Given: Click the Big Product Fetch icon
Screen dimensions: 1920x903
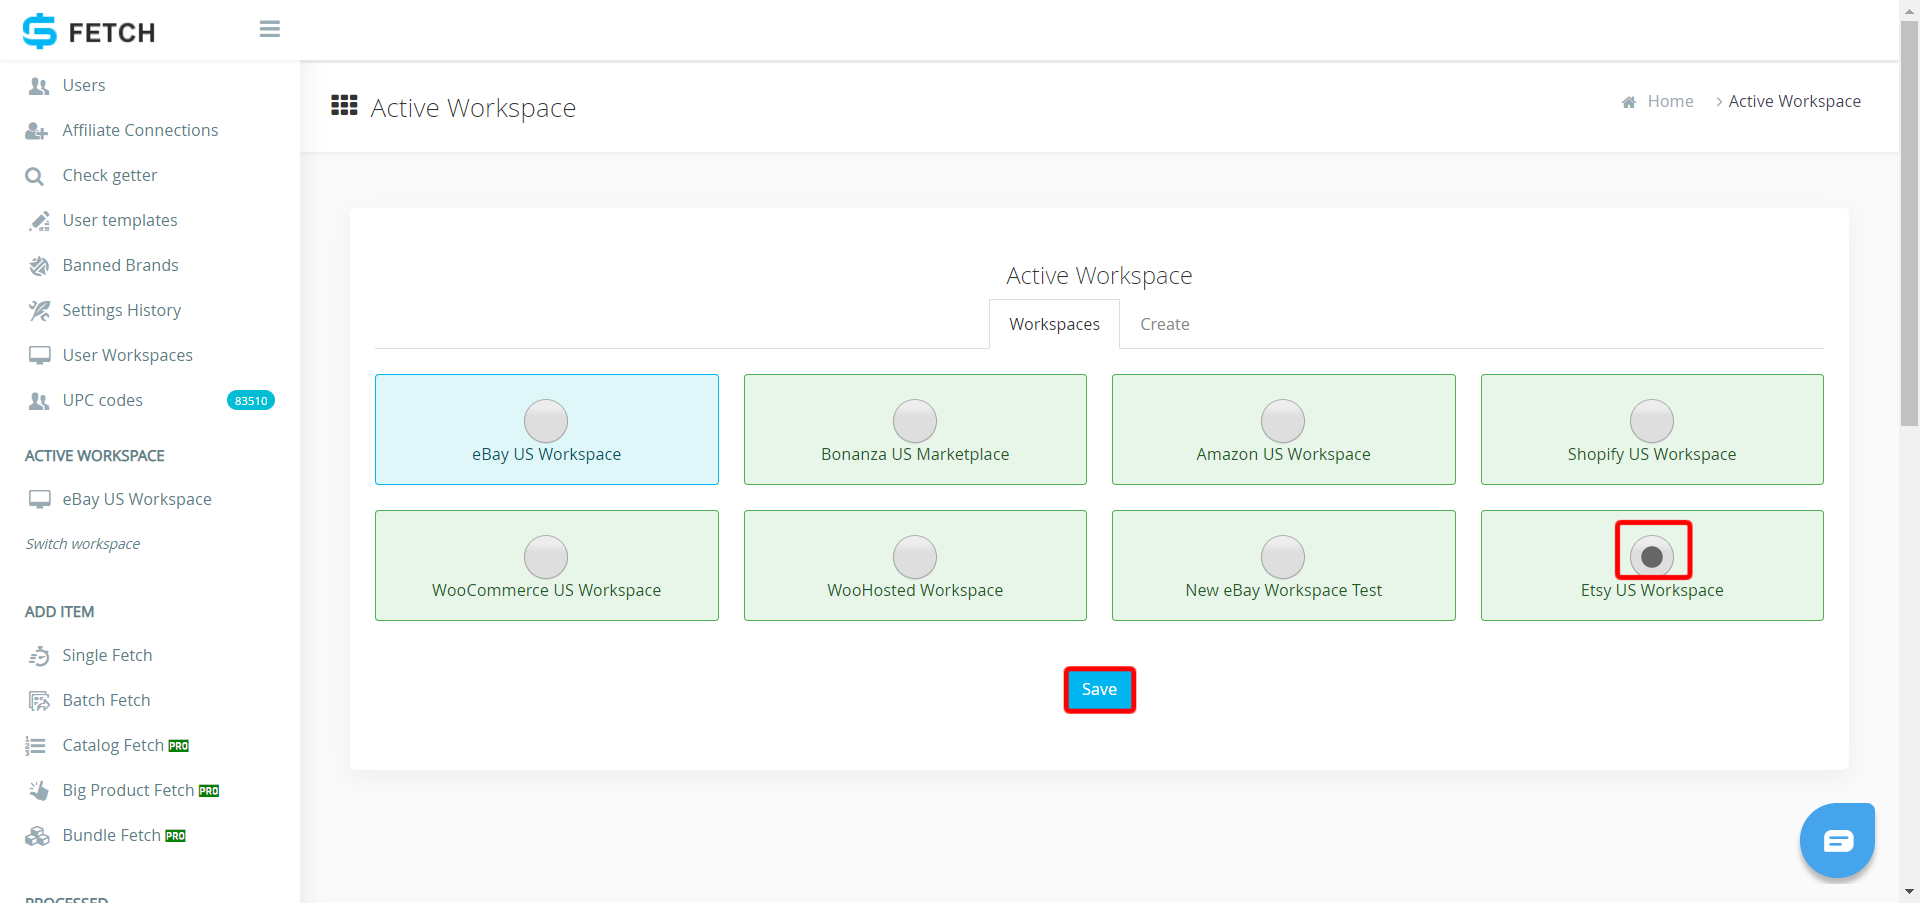Looking at the screenshot, I should coord(39,791).
